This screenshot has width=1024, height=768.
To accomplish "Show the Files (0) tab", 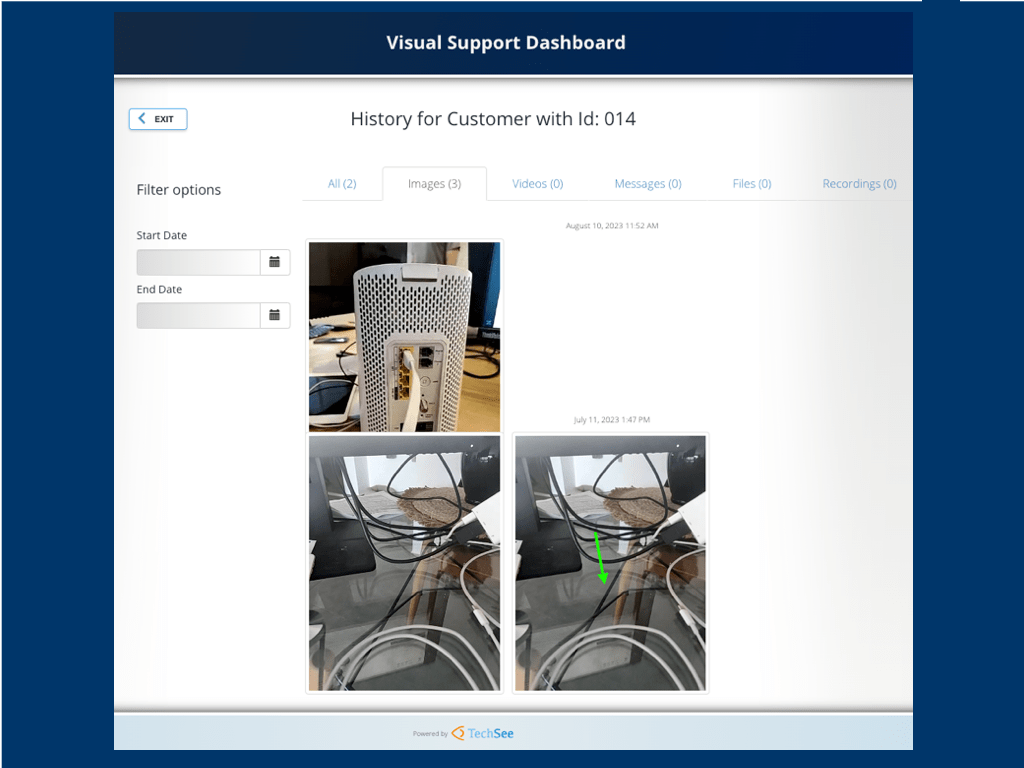I will tap(751, 184).
